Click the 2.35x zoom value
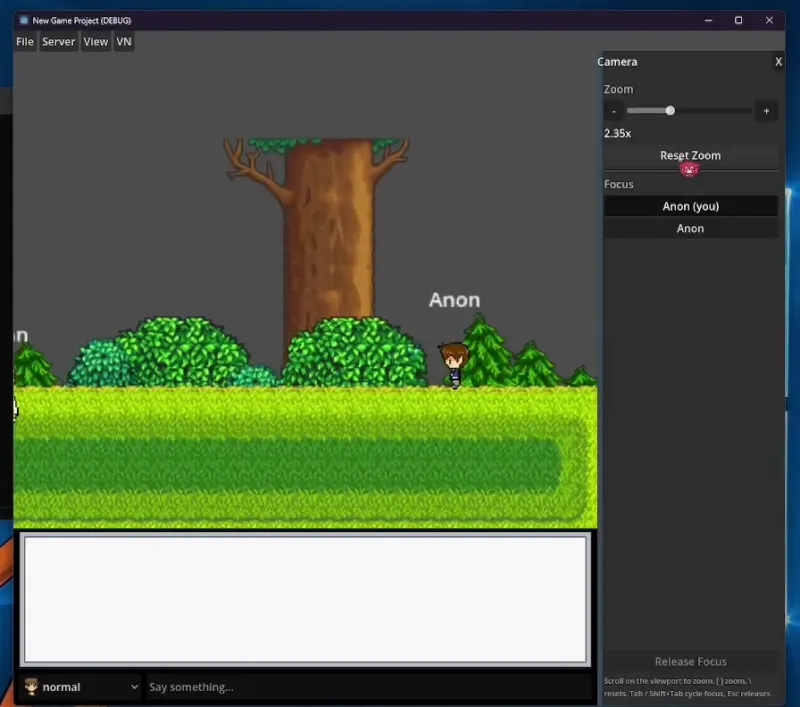This screenshot has height=707, width=800. [617, 134]
